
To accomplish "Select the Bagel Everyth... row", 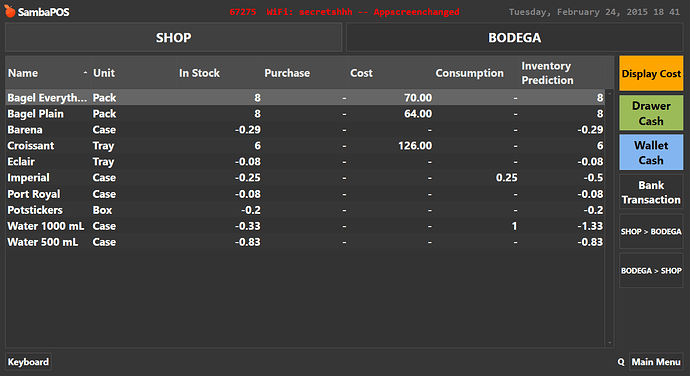I will click(305, 97).
